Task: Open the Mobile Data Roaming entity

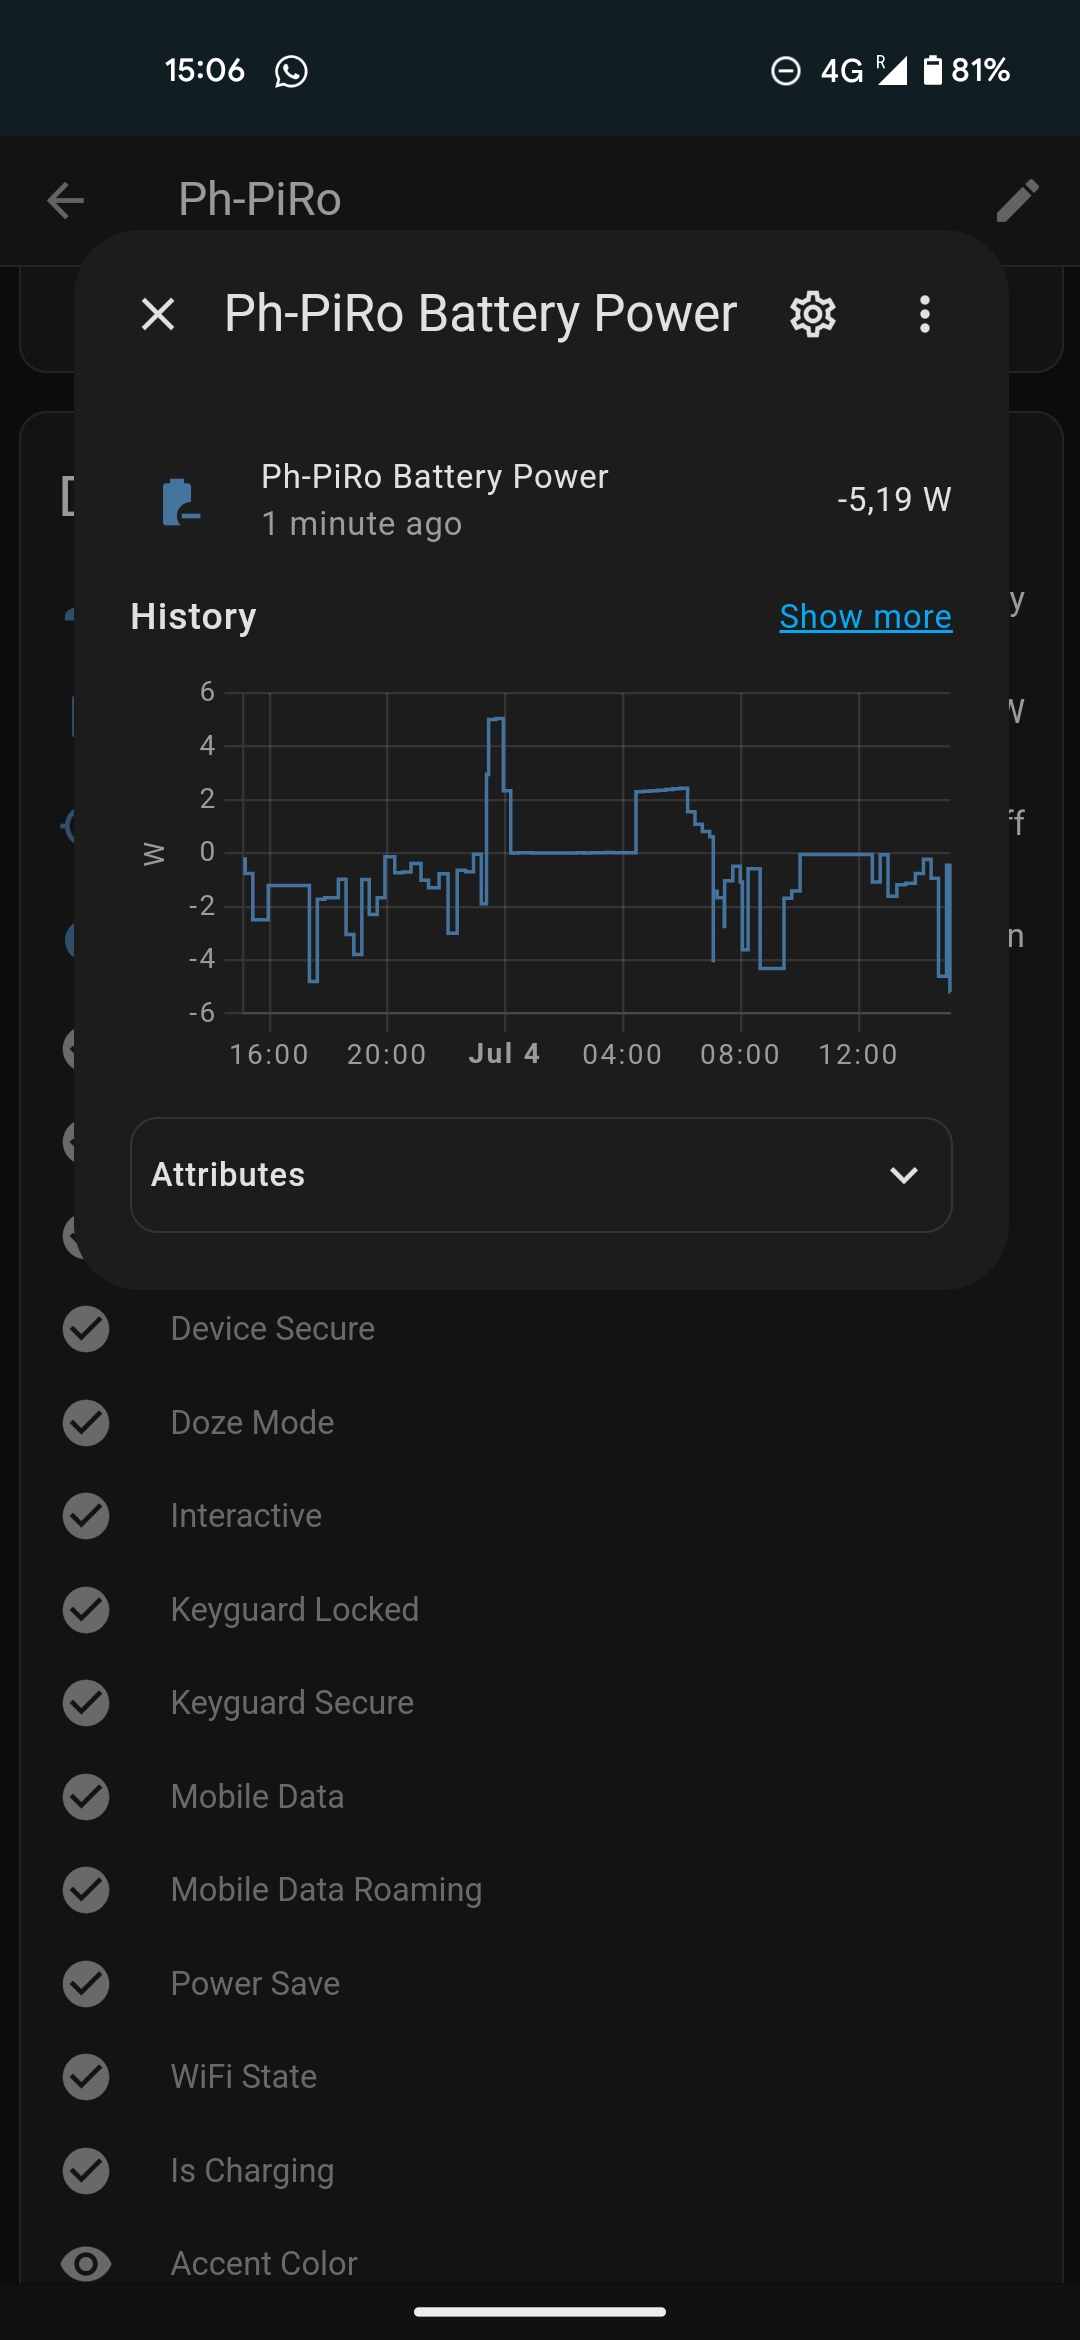Action: coord(326,1890)
